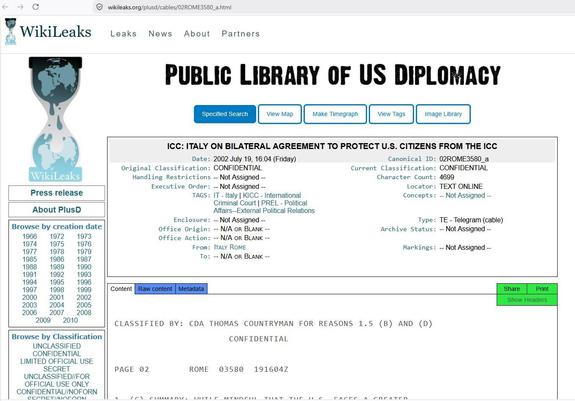
Task: Click Public Library of US Diplomacy heading
Action: pyautogui.click(x=333, y=75)
